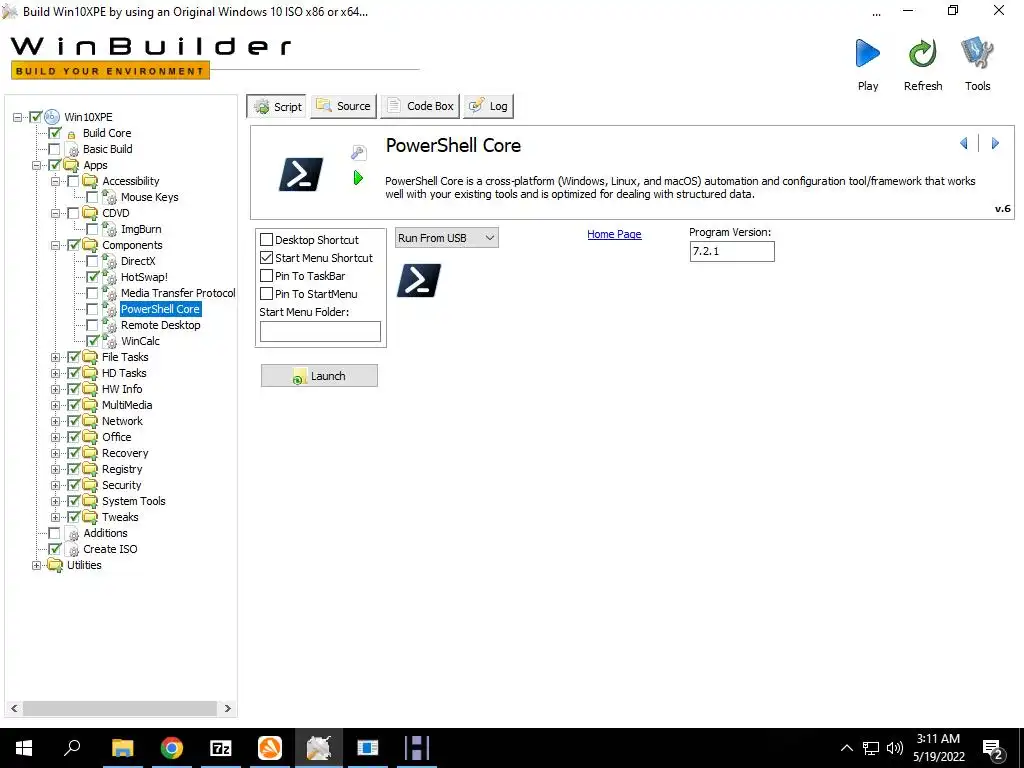Click the wrench edit script icon

[359, 152]
